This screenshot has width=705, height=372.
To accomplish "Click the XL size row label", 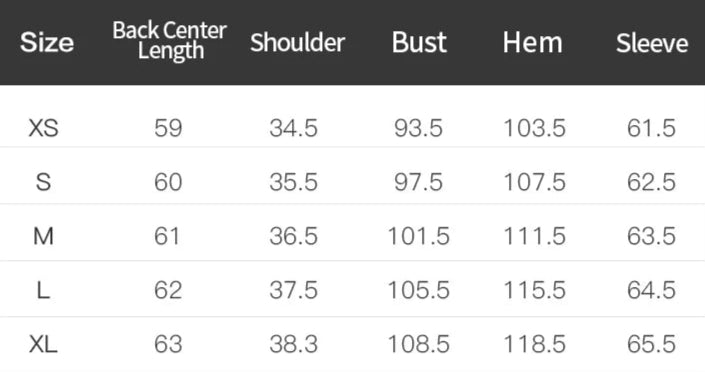I will point(43,345).
